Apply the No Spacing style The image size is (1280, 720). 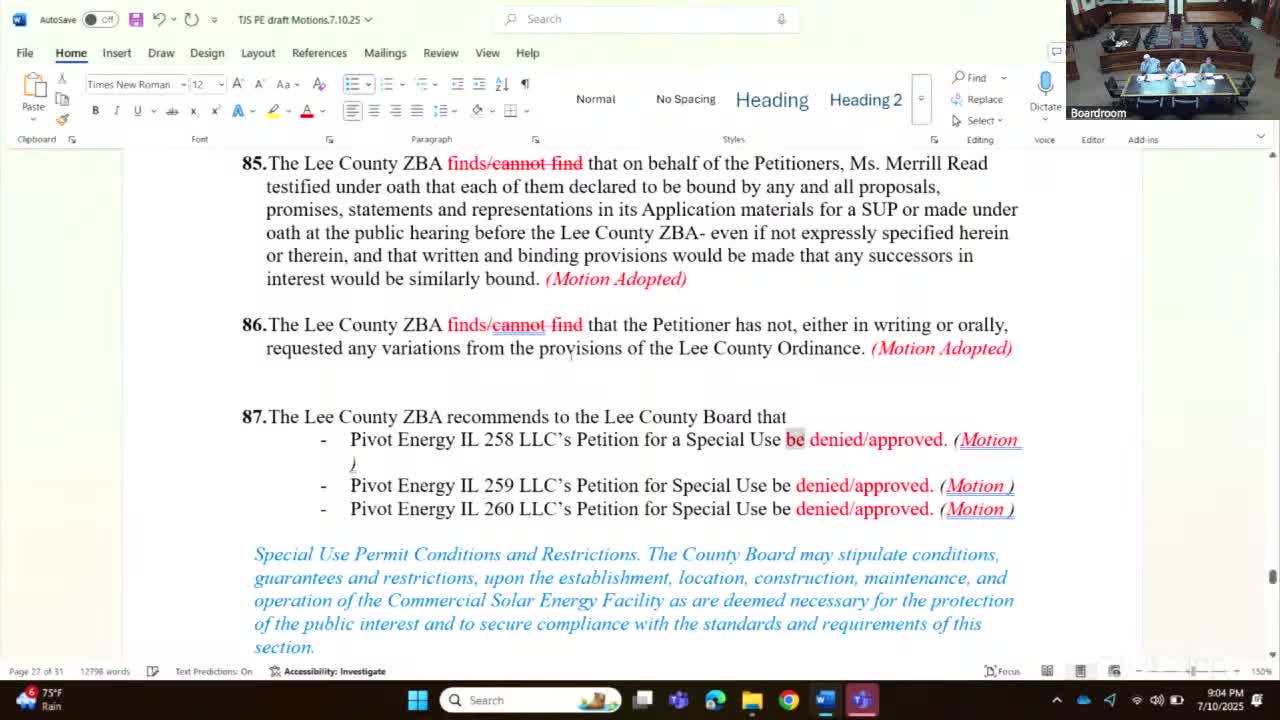[x=685, y=99]
